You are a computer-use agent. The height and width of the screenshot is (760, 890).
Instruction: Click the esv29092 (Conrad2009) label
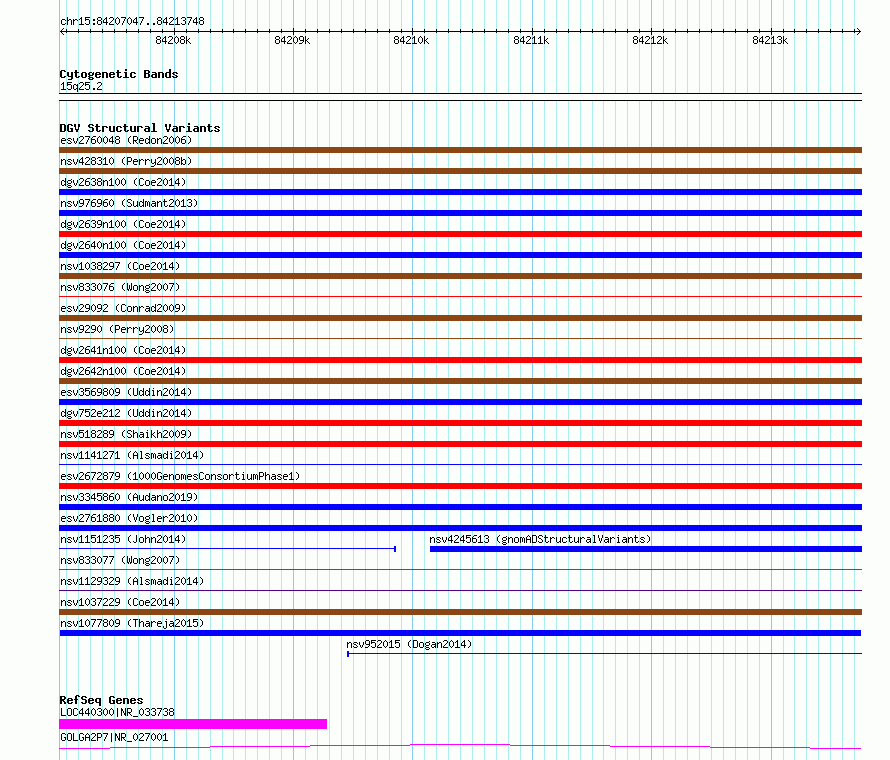[x=123, y=308]
